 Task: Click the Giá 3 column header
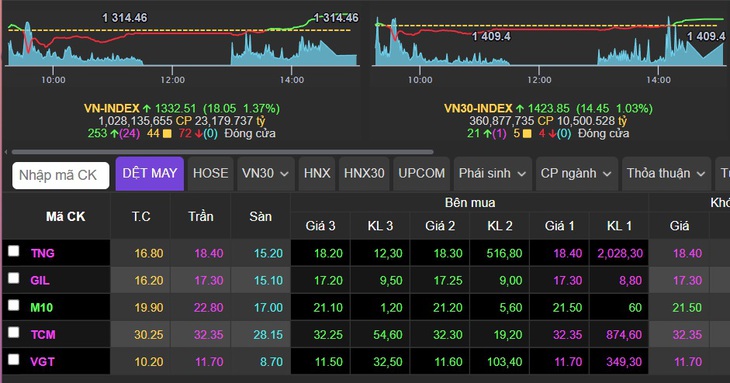[320, 226]
